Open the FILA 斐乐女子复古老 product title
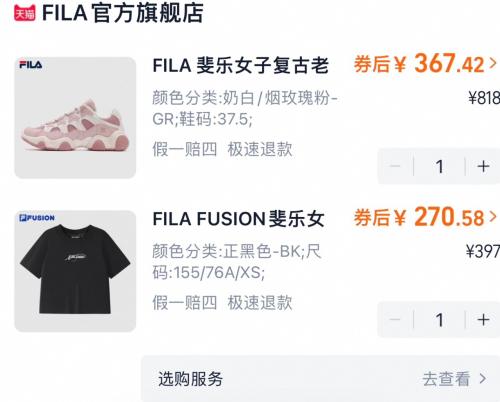The height and width of the screenshot is (402, 500). tap(241, 65)
